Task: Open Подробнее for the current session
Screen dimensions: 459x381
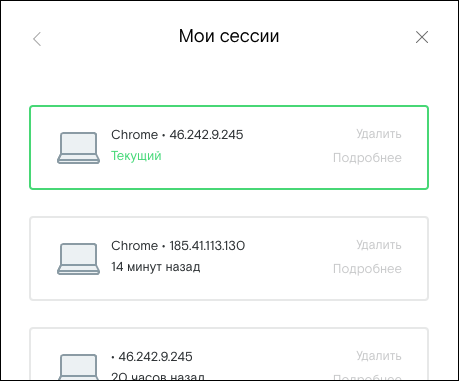Action: coord(367,158)
